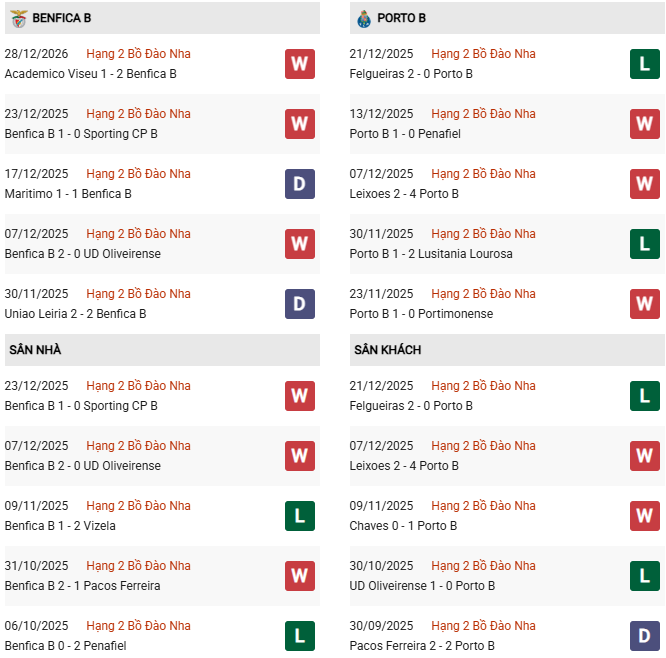Open the PORTO B team header
Viewport: 666px width, 658px height.
pos(401,18)
